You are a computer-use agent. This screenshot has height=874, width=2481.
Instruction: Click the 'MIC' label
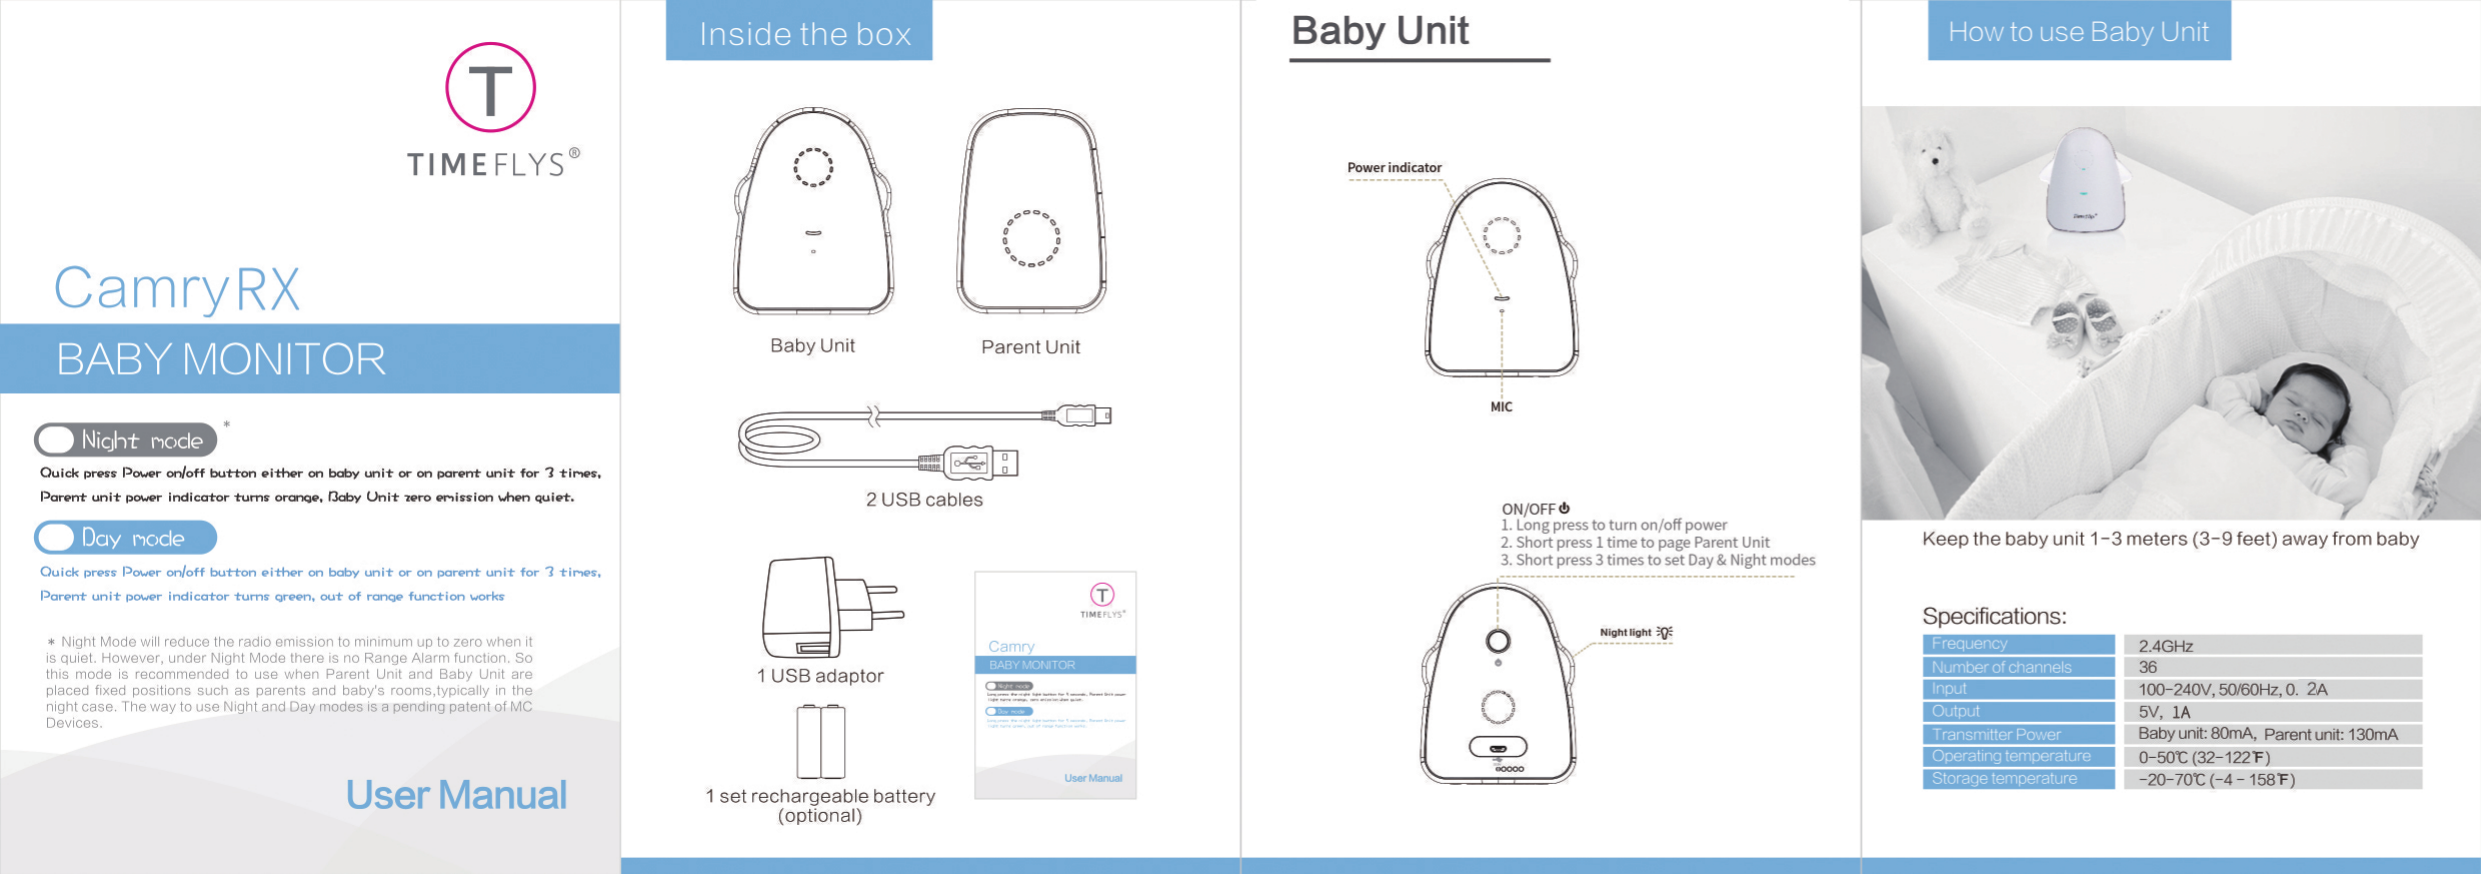pos(1501,407)
